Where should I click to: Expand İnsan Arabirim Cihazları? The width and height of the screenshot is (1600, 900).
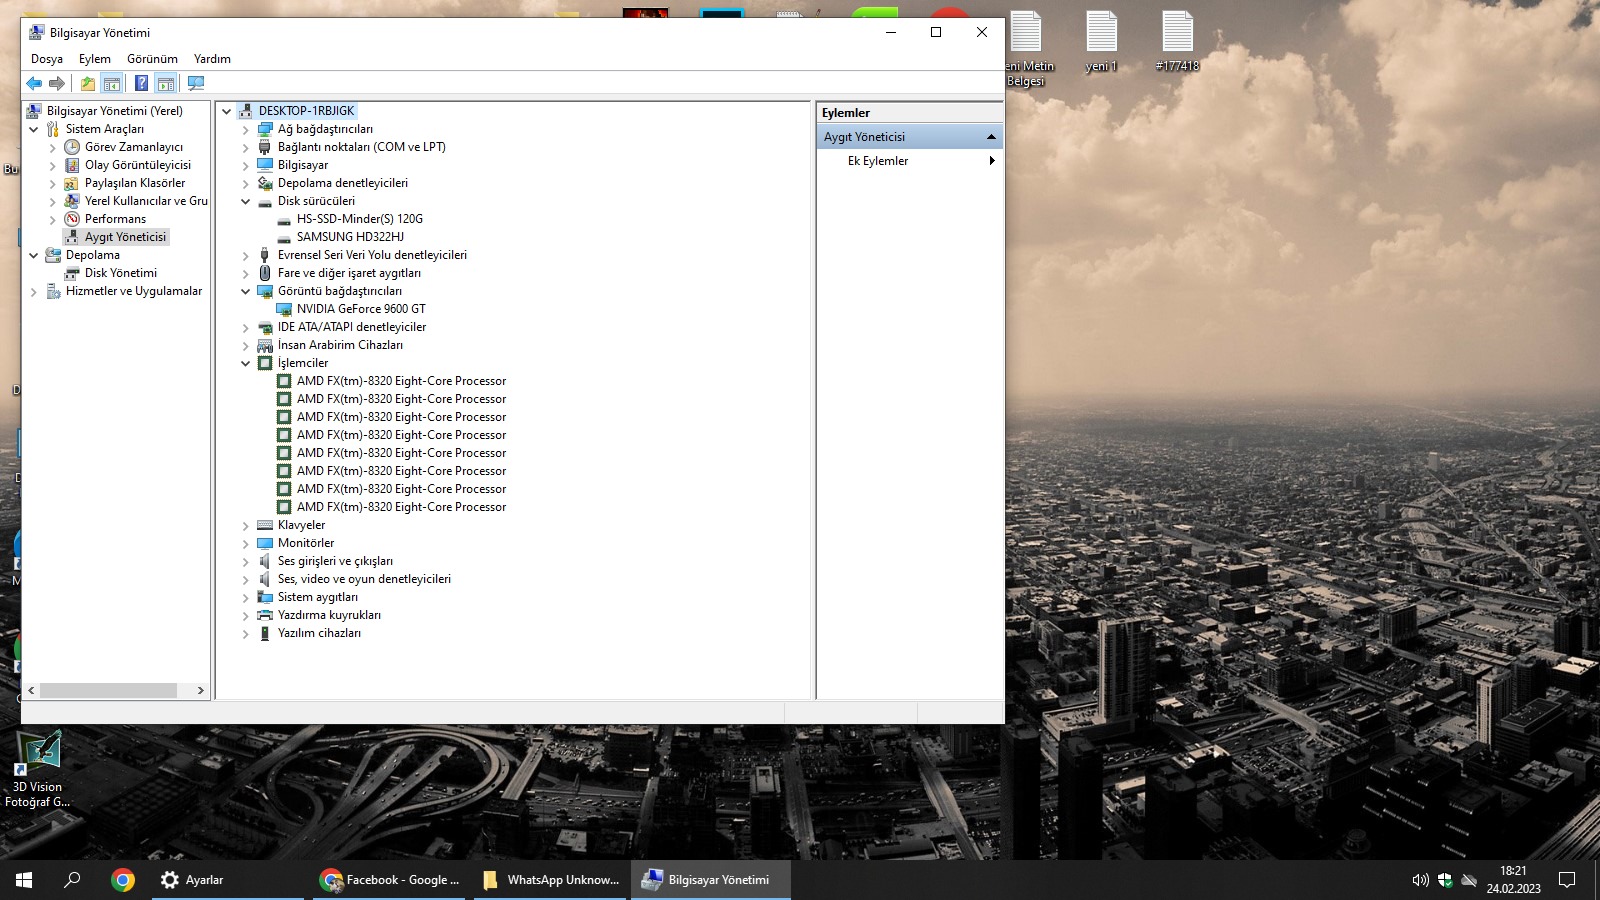click(246, 345)
